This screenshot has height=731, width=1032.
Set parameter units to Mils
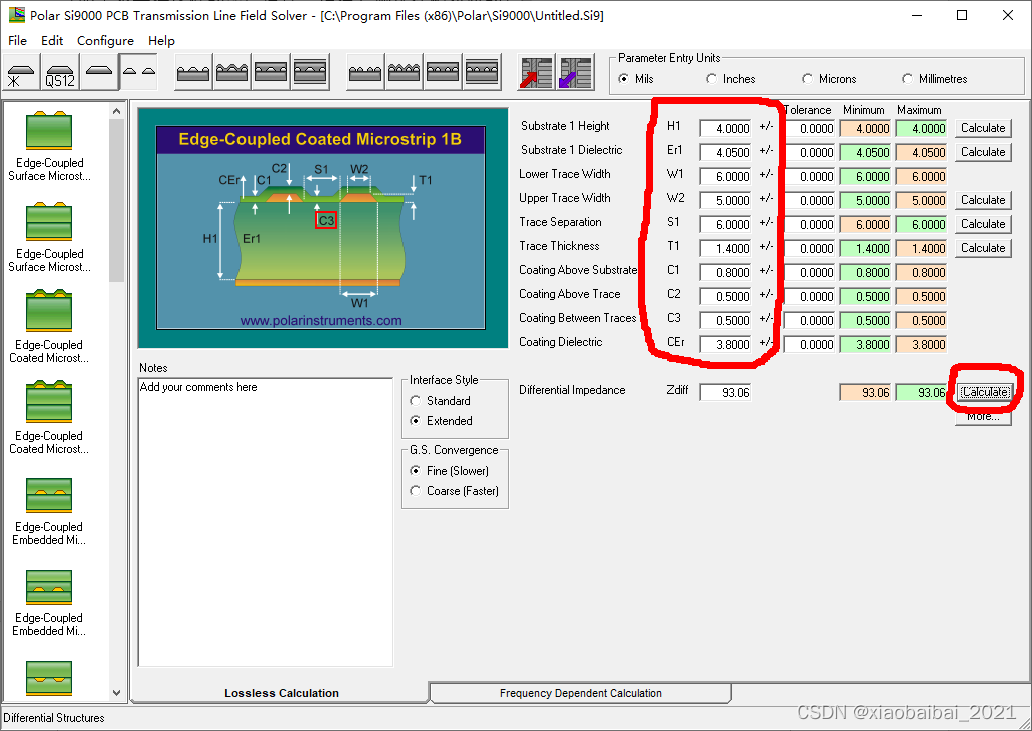pyautogui.click(x=636, y=79)
